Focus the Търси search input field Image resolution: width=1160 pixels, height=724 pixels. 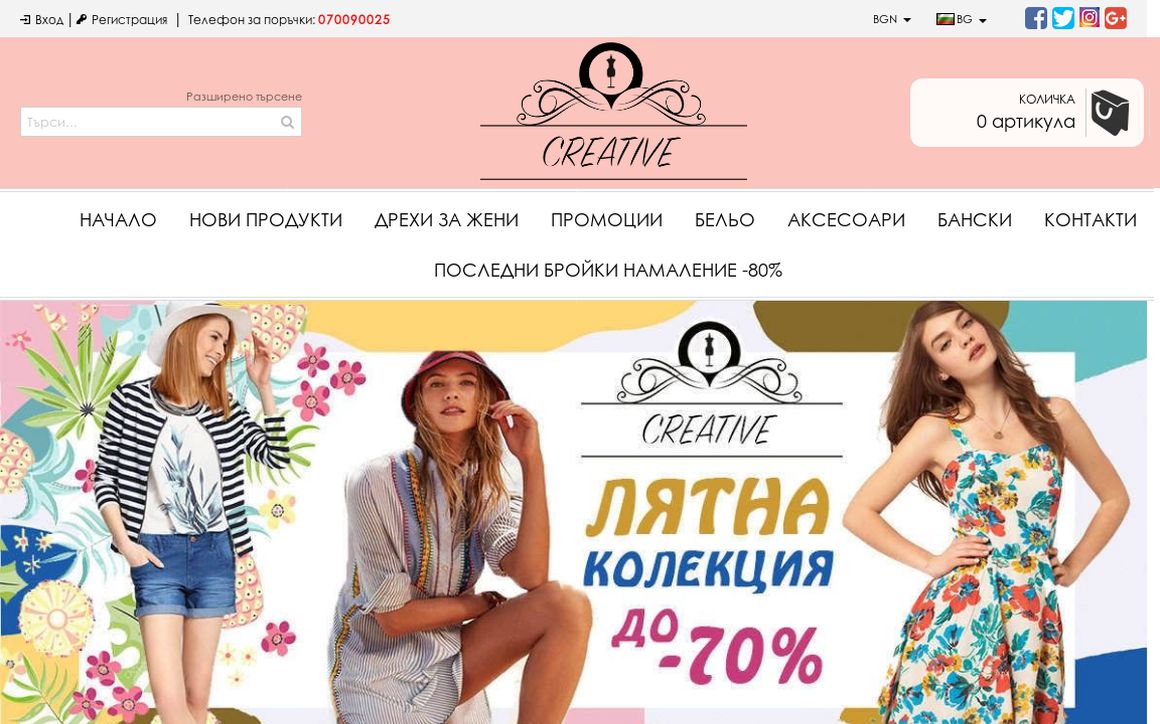[x=161, y=122]
